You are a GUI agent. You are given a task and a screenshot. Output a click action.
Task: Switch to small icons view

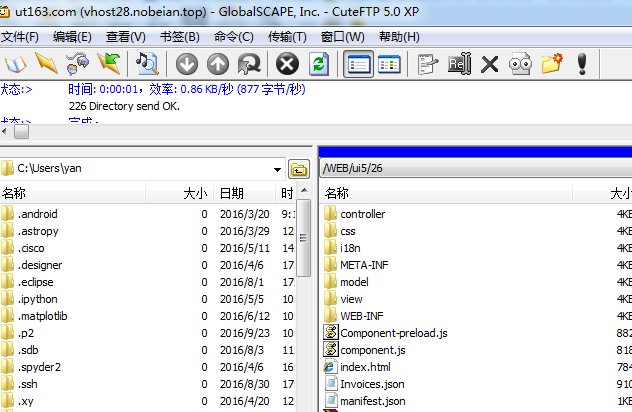point(389,64)
